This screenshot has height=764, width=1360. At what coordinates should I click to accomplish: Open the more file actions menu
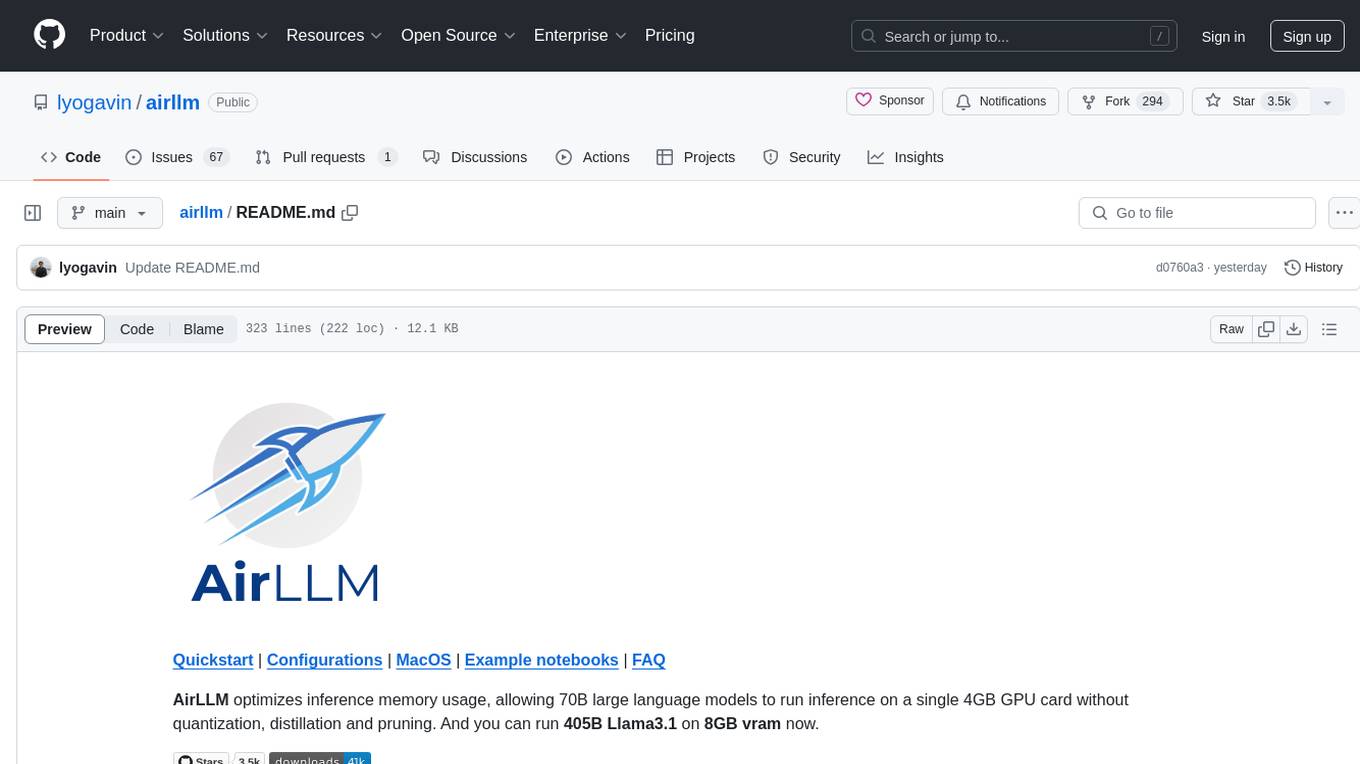tap(1344, 213)
